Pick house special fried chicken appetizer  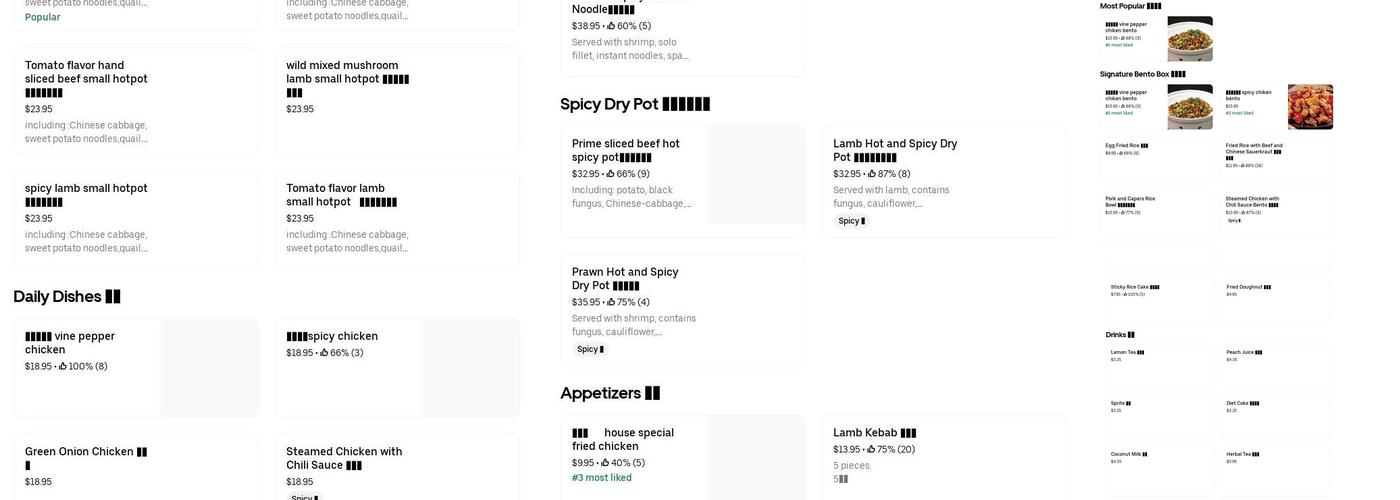(683, 456)
